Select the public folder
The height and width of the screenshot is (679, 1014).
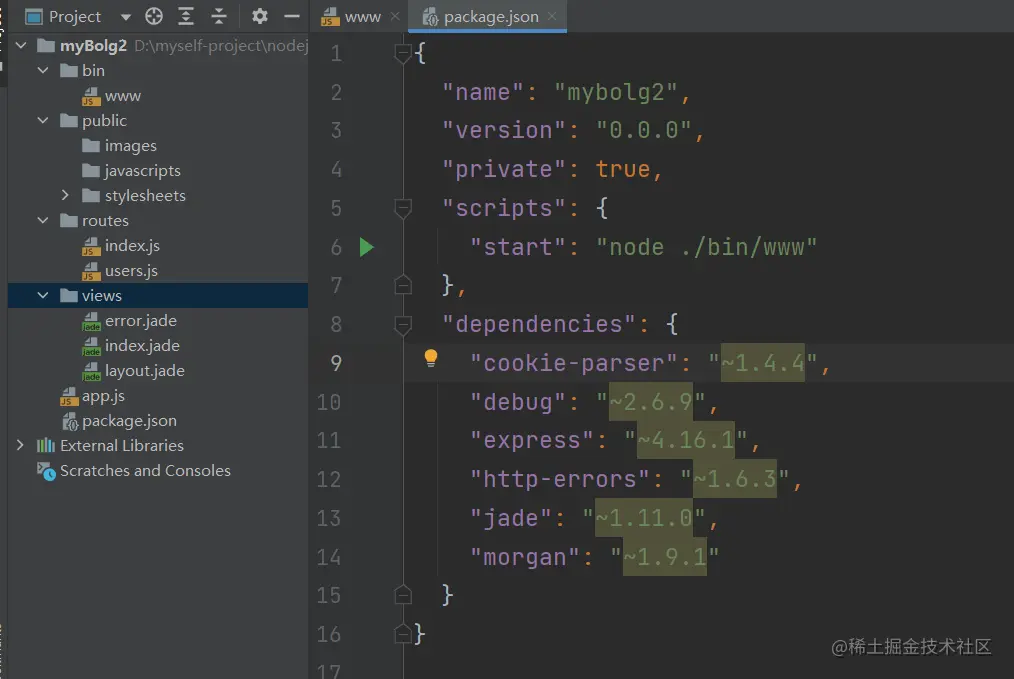coord(104,120)
